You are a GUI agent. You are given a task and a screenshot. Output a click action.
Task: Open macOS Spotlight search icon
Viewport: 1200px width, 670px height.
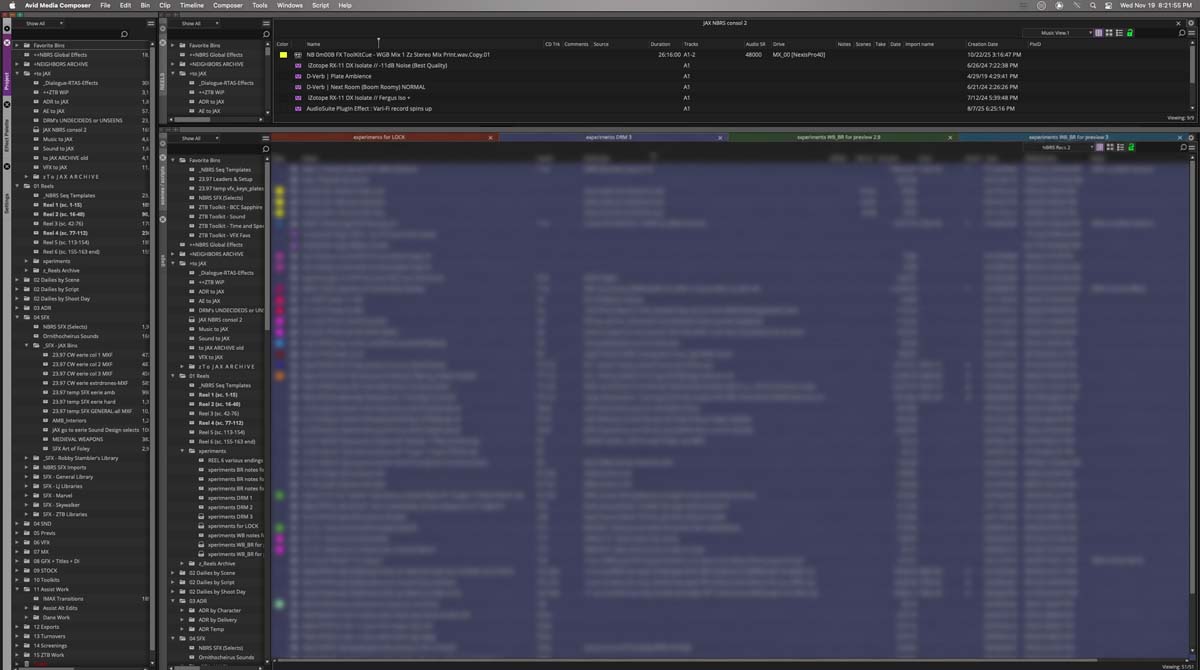[1094, 5]
